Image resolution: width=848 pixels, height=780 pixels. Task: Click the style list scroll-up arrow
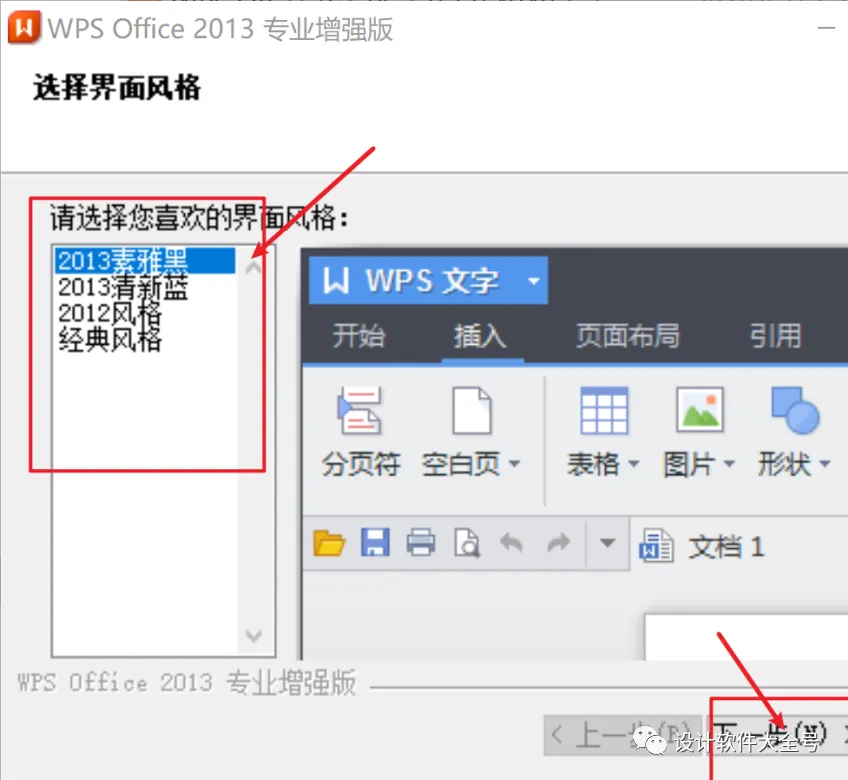tap(254, 268)
